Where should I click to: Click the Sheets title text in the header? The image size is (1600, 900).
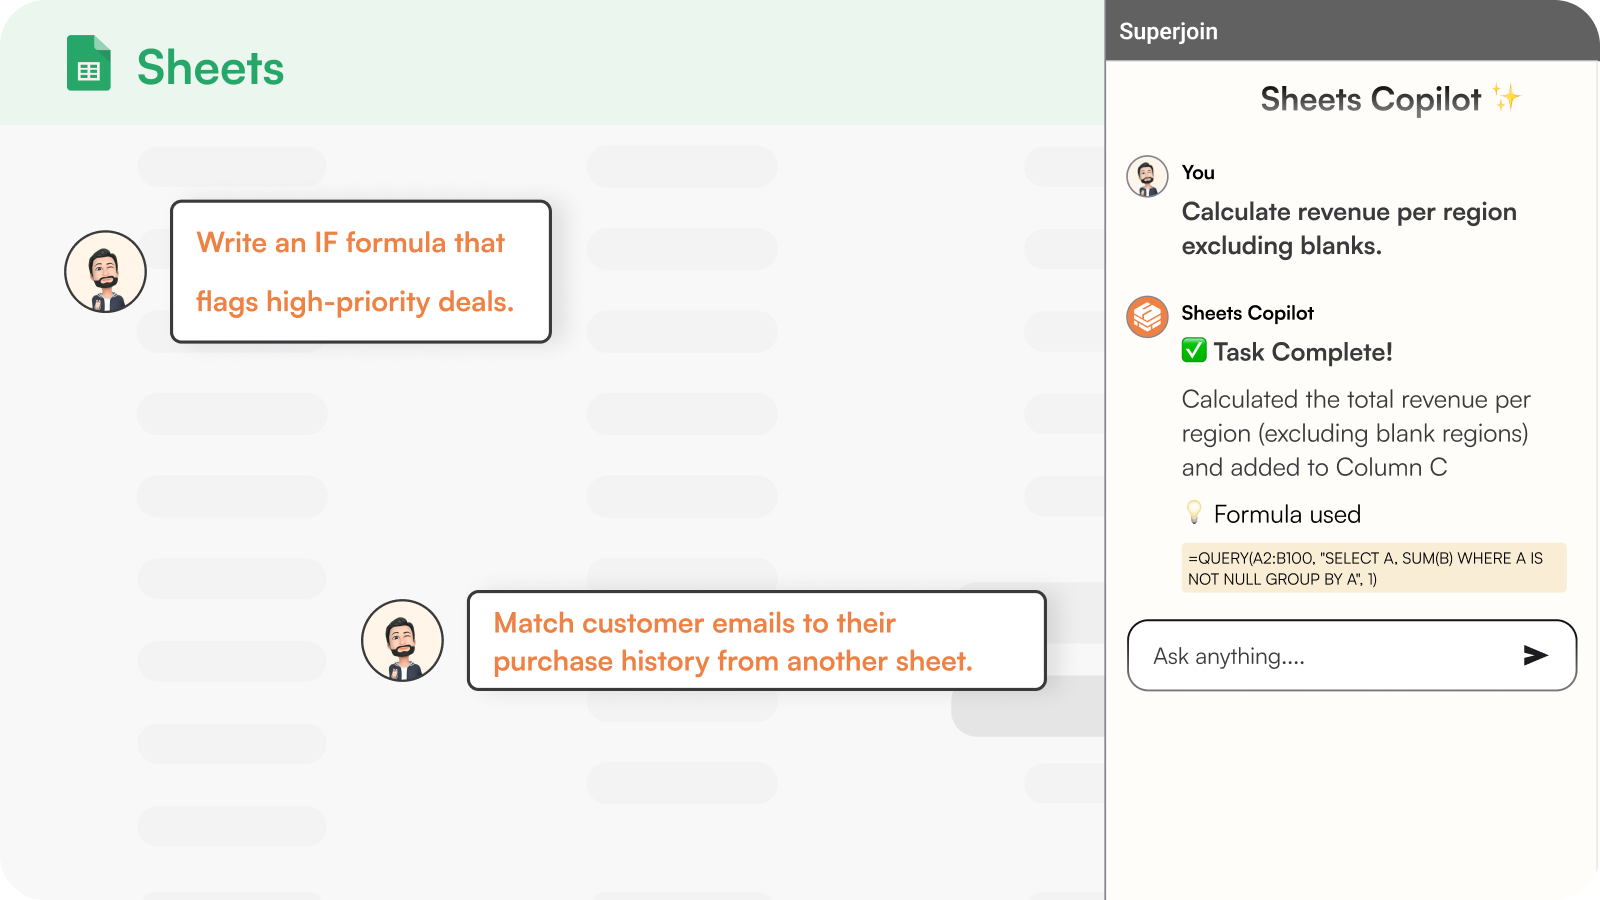210,68
